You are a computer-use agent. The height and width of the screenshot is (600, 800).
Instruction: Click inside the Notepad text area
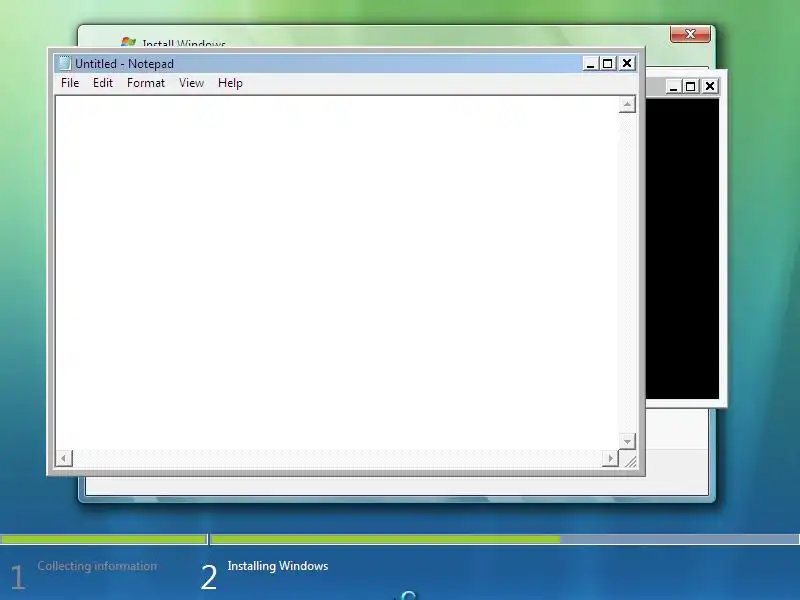point(337,273)
